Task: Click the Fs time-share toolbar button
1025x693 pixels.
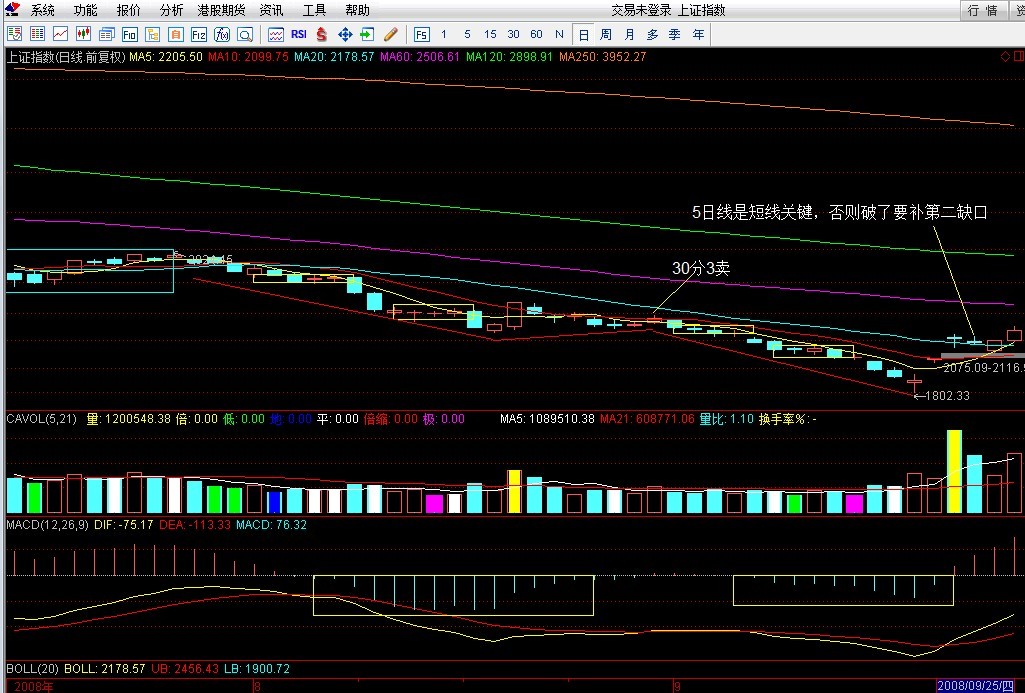Action: [420, 34]
